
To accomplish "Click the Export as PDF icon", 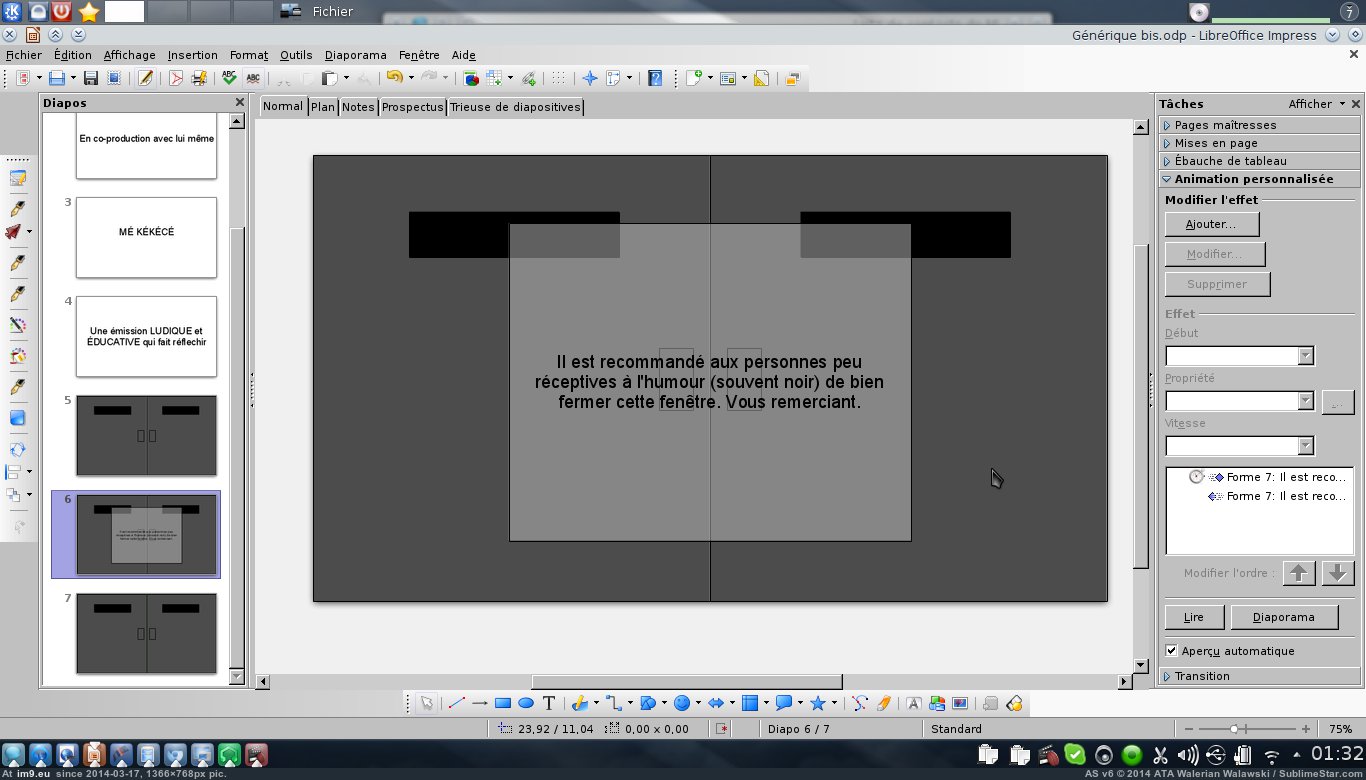I will (x=176, y=78).
